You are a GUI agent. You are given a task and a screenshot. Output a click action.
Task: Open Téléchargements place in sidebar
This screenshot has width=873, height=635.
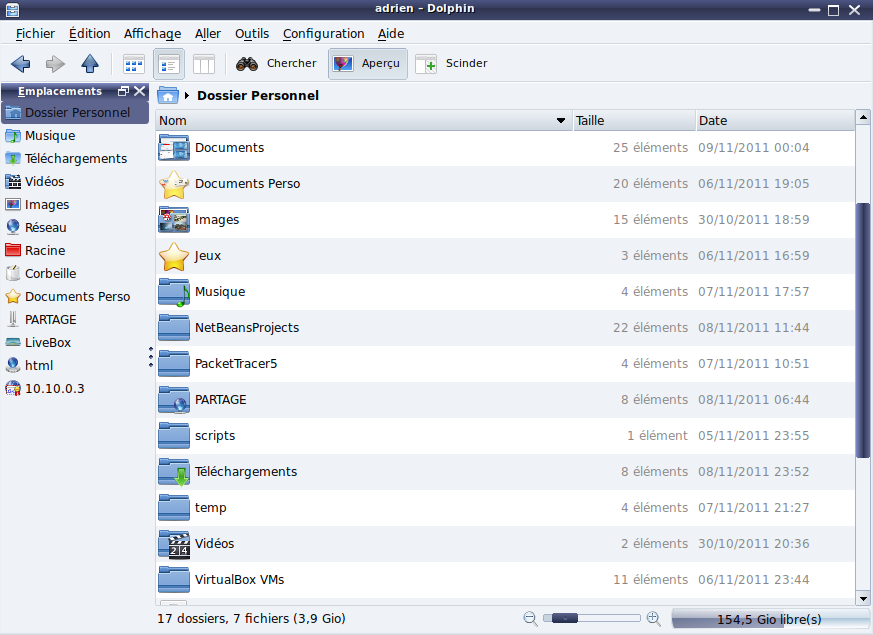pyautogui.click(x=75, y=159)
